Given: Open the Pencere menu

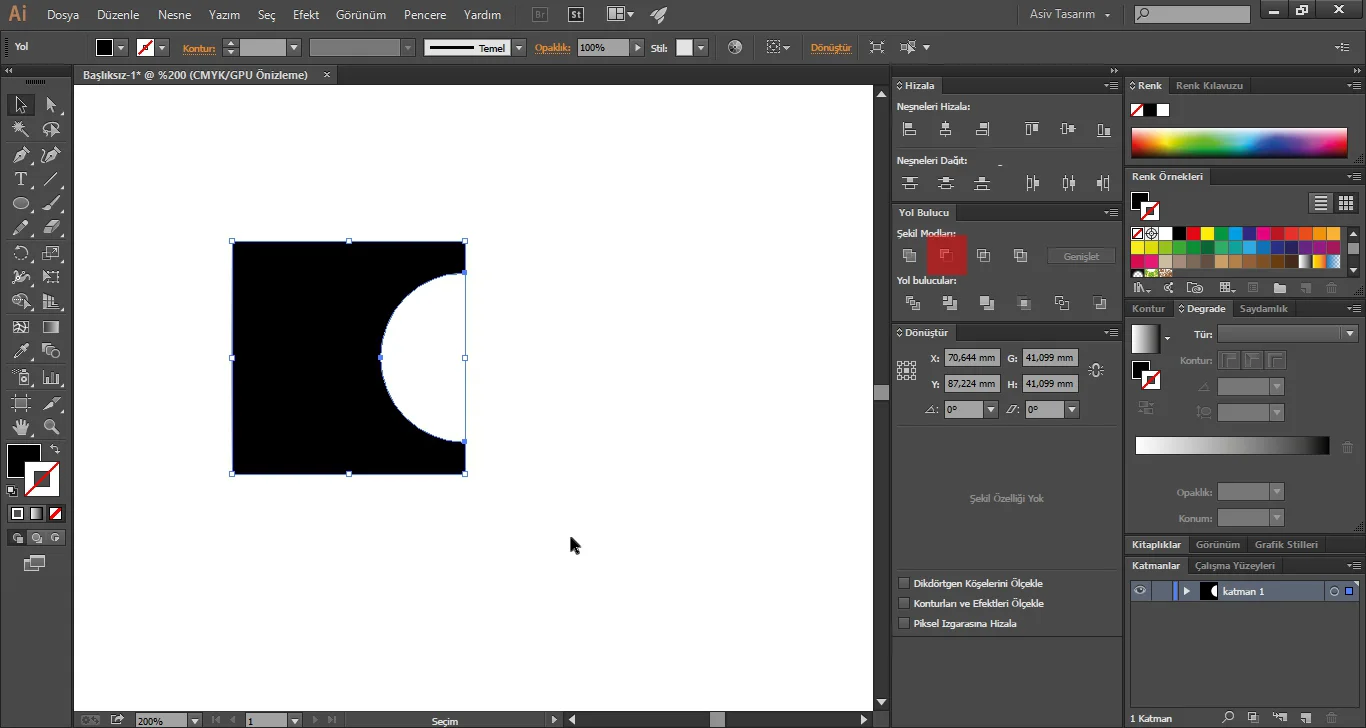Looking at the screenshot, I should 425,15.
